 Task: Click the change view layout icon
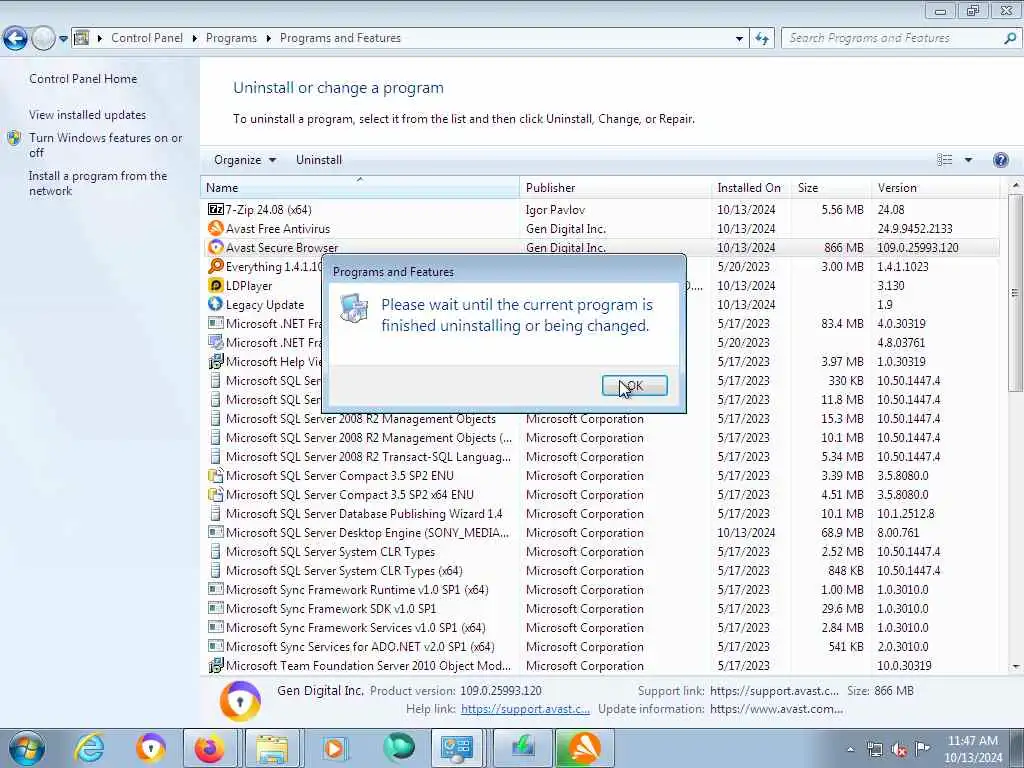(x=944, y=160)
